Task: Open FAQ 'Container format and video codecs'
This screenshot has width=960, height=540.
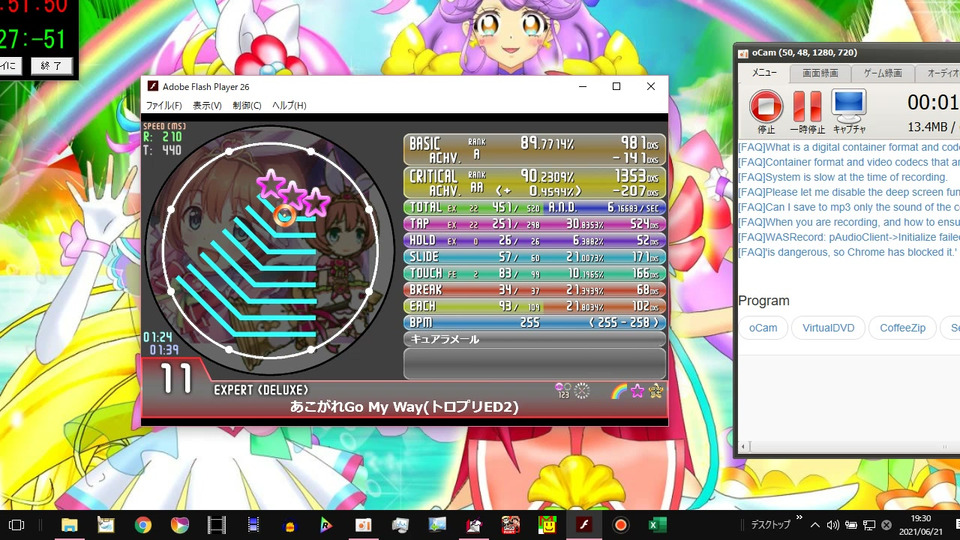Action: [849, 162]
